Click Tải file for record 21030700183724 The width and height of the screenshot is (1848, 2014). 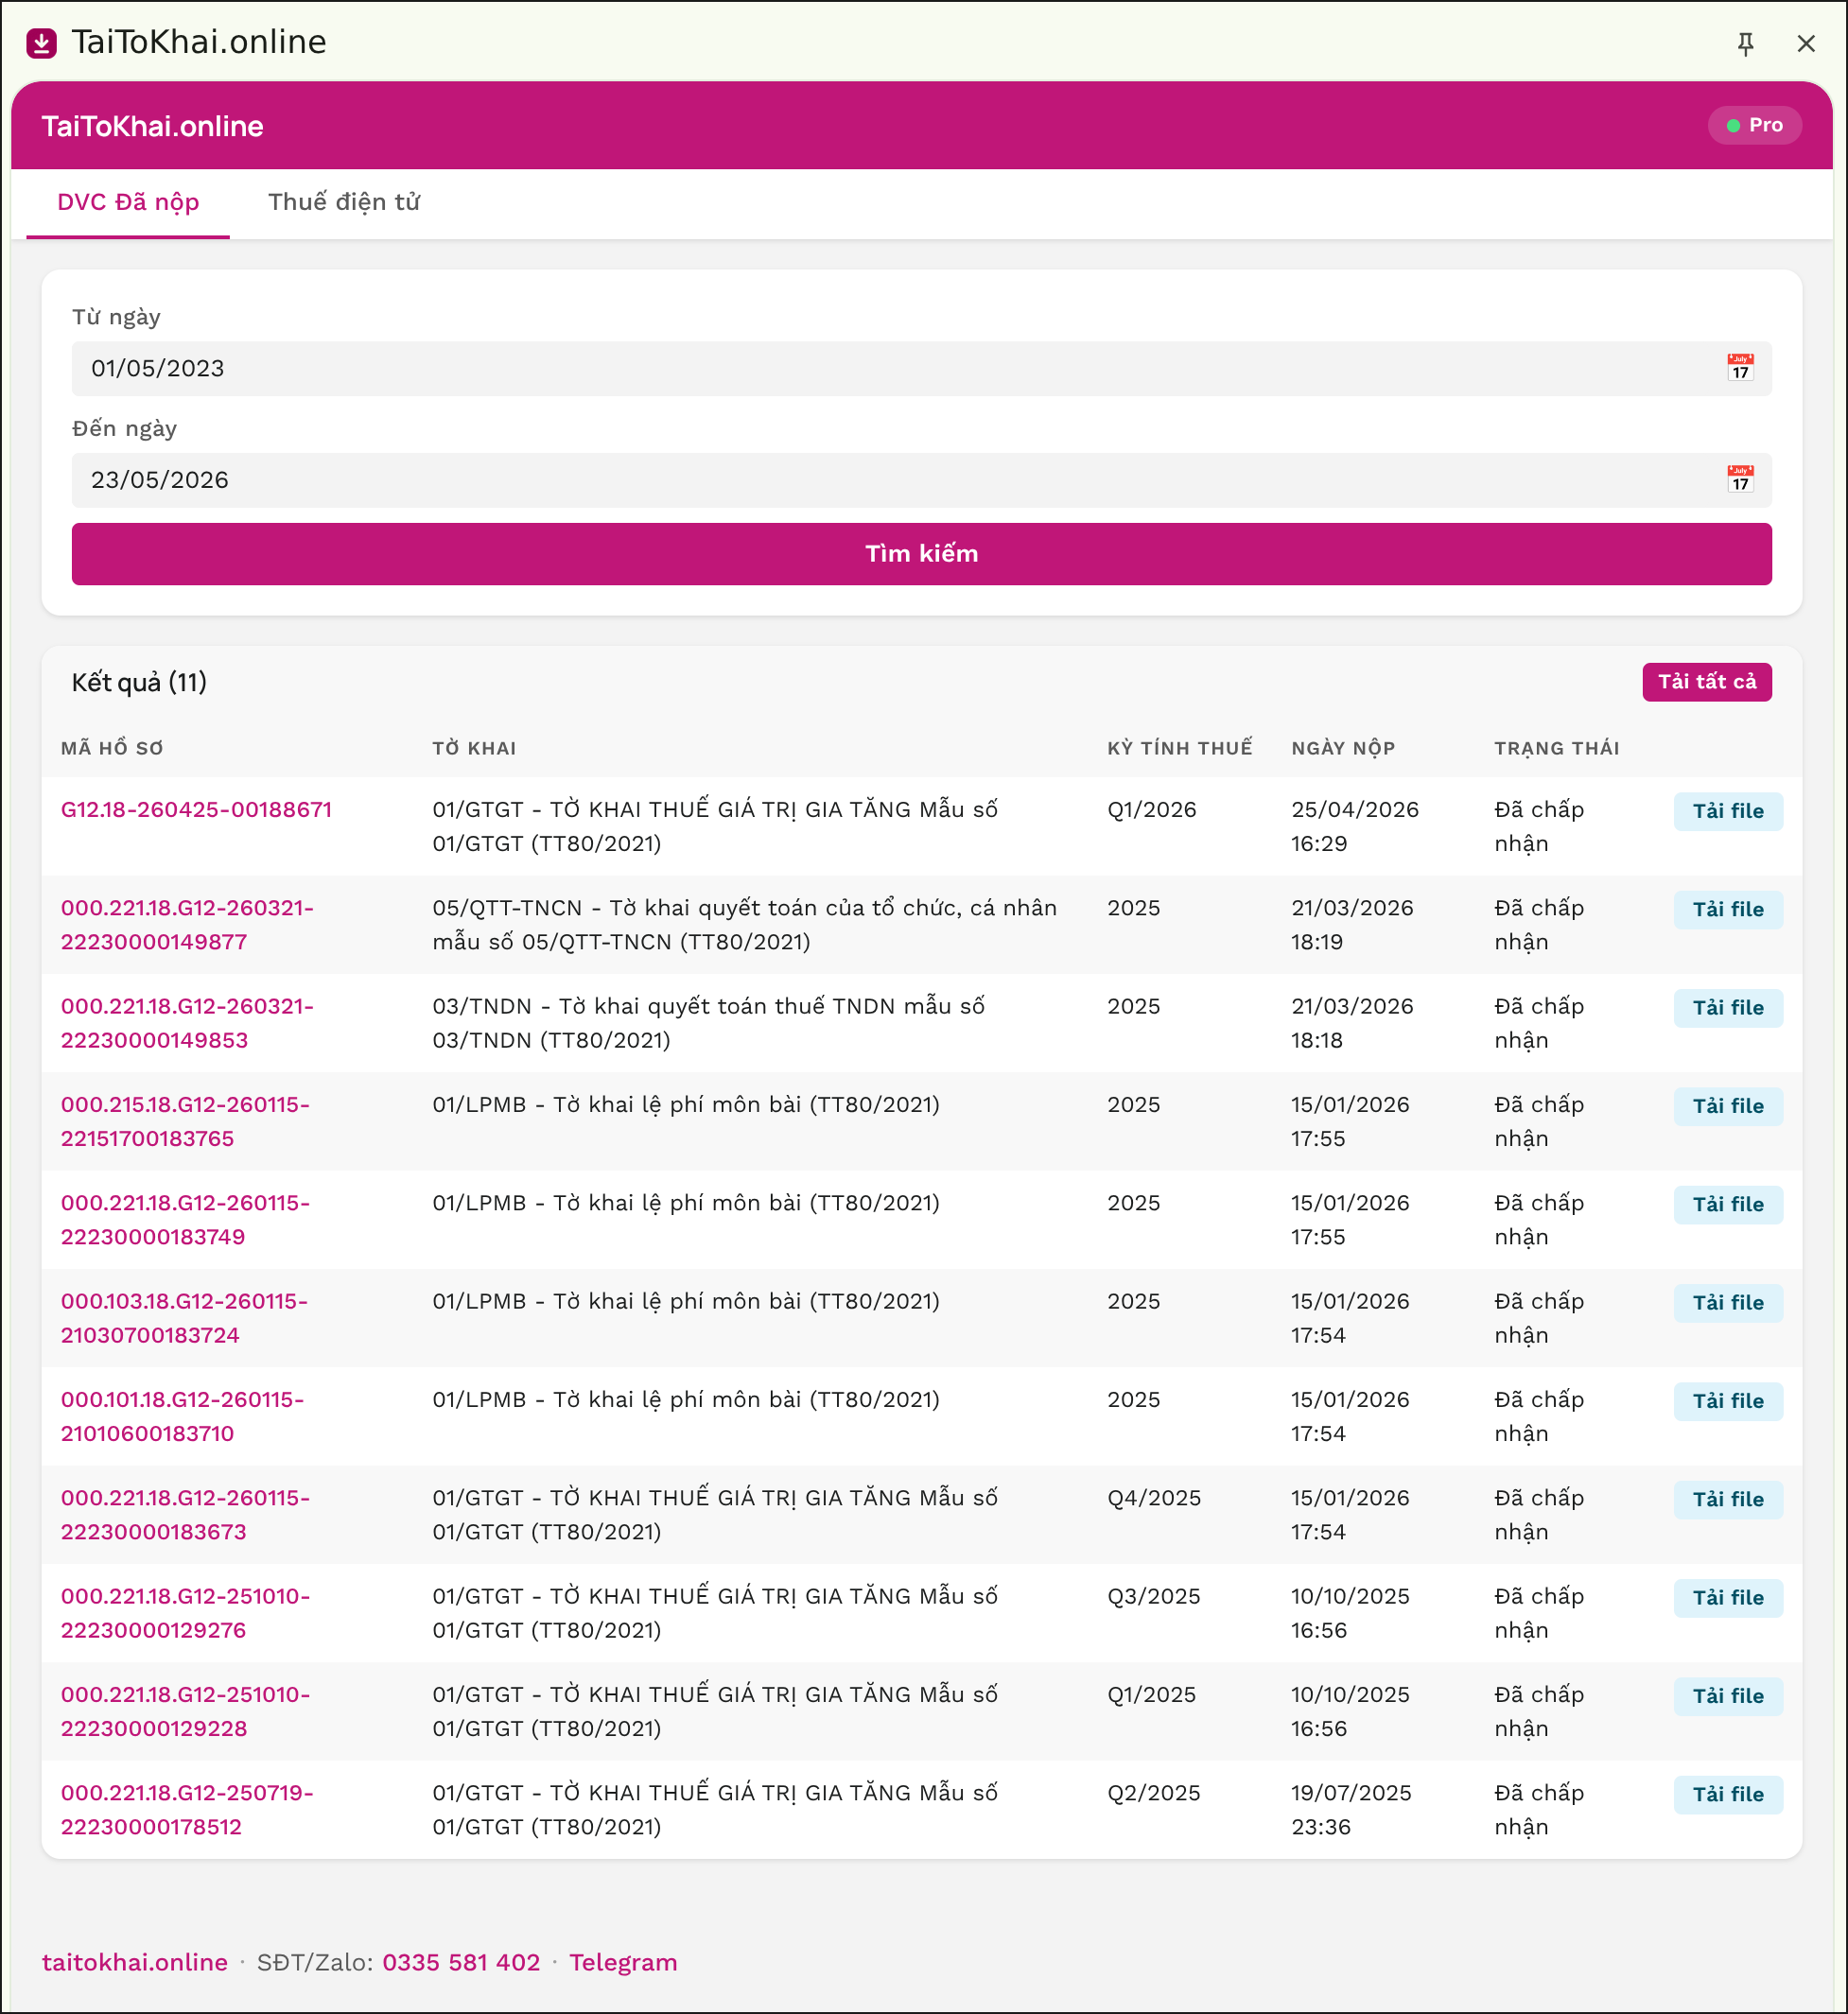click(x=1727, y=1302)
